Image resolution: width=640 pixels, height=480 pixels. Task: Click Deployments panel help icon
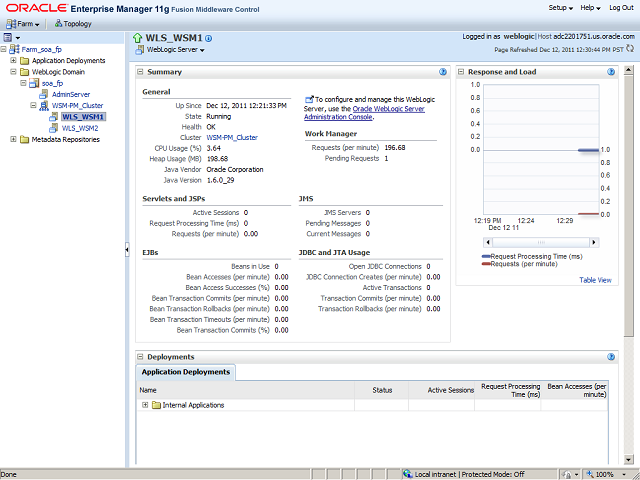610,357
